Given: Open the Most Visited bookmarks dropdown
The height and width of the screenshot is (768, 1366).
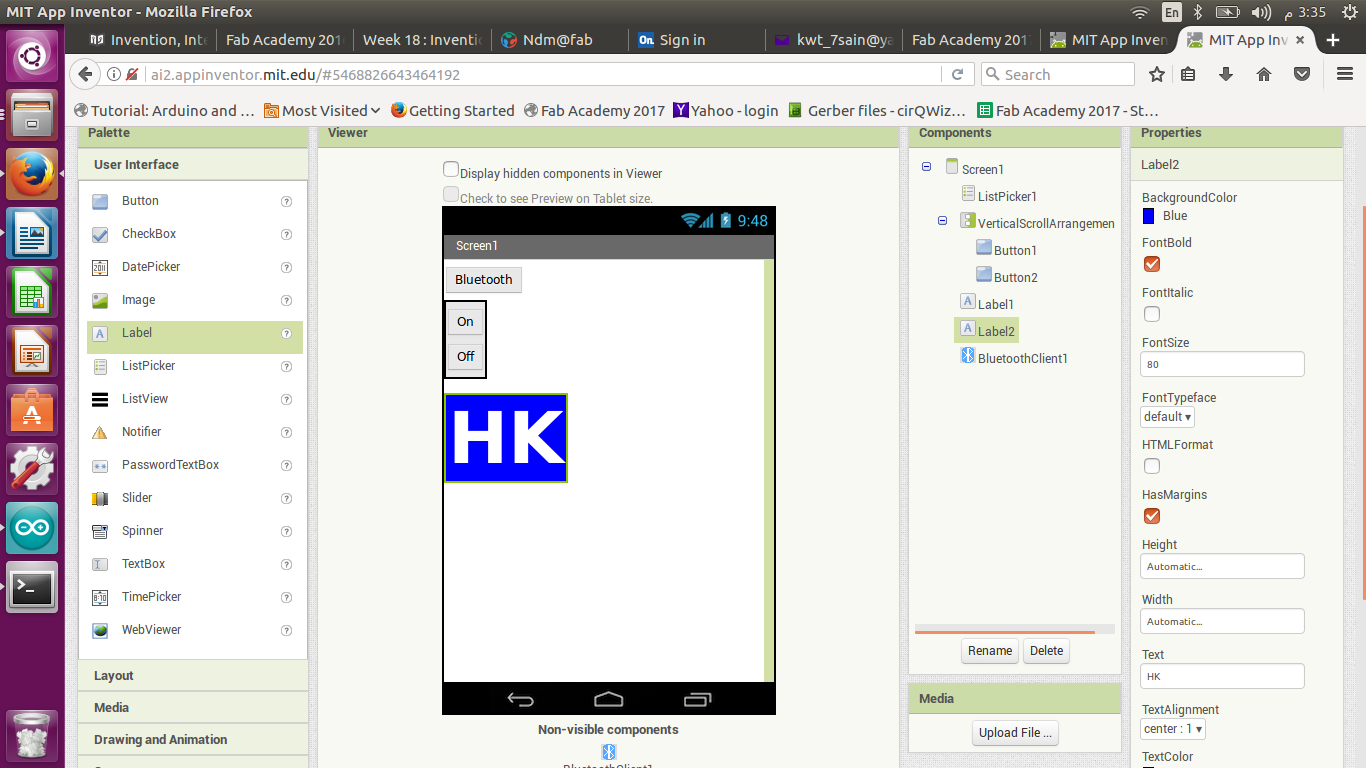Looking at the screenshot, I should click(x=322, y=111).
